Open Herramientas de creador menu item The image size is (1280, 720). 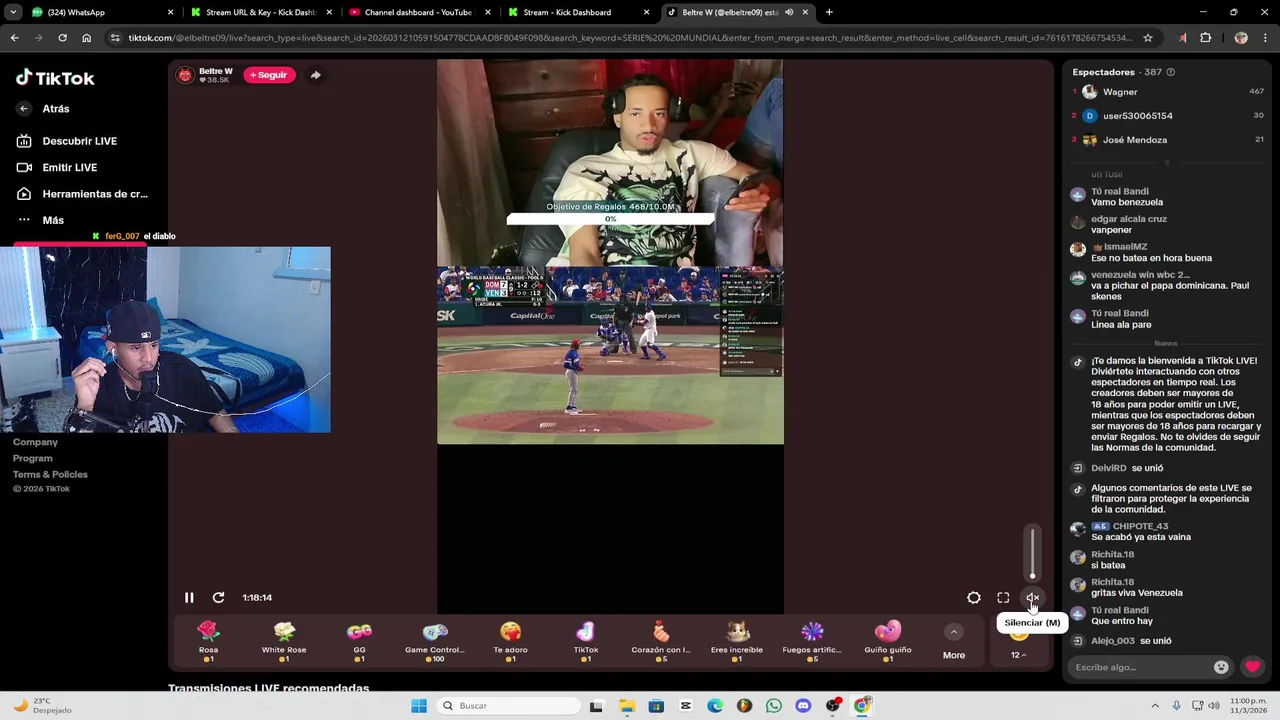82,194
